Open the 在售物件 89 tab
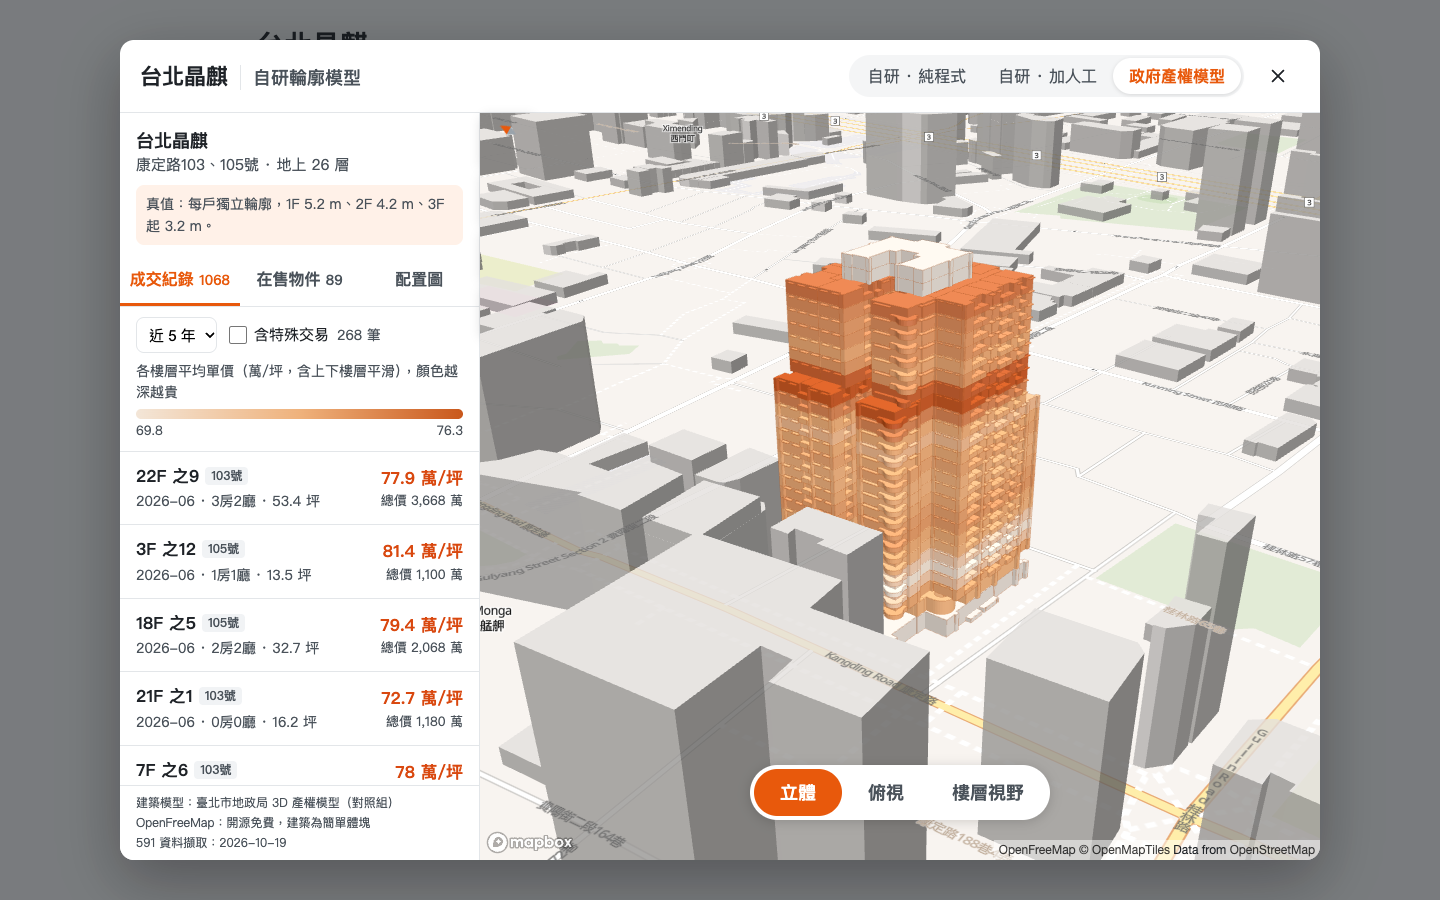 point(299,280)
